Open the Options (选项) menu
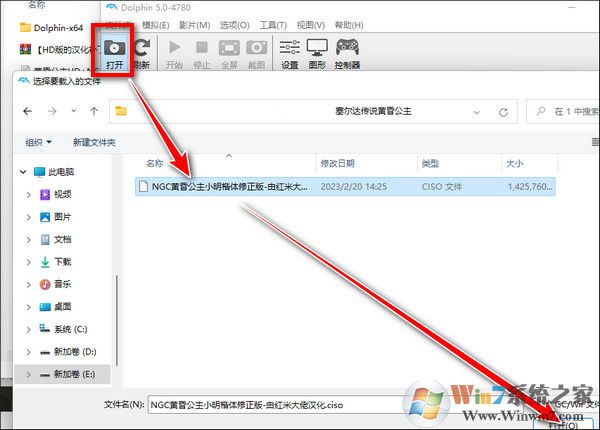 (x=235, y=25)
